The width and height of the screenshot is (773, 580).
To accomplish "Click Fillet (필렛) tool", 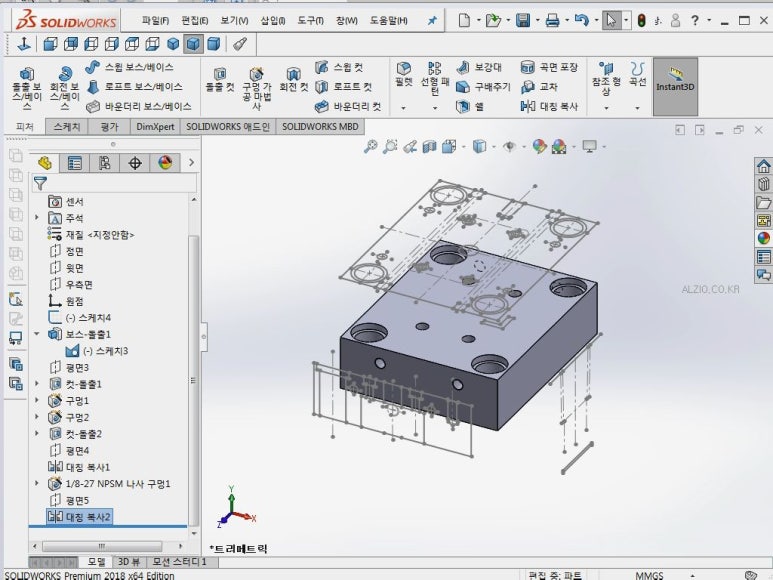I will pyautogui.click(x=404, y=75).
